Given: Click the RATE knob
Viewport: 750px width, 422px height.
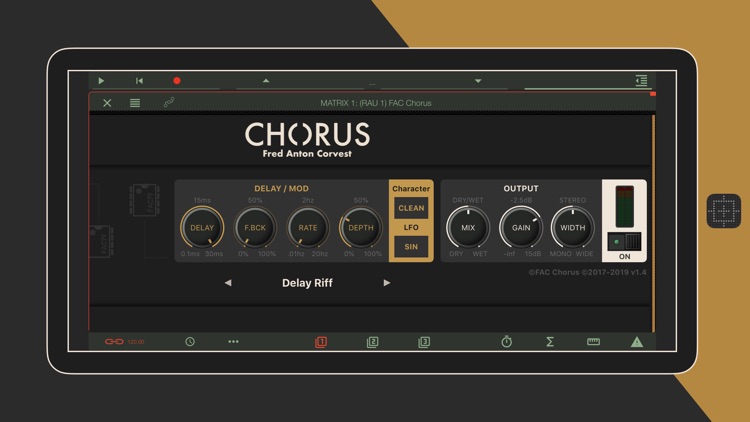Looking at the screenshot, I should [x=308, y=228].
